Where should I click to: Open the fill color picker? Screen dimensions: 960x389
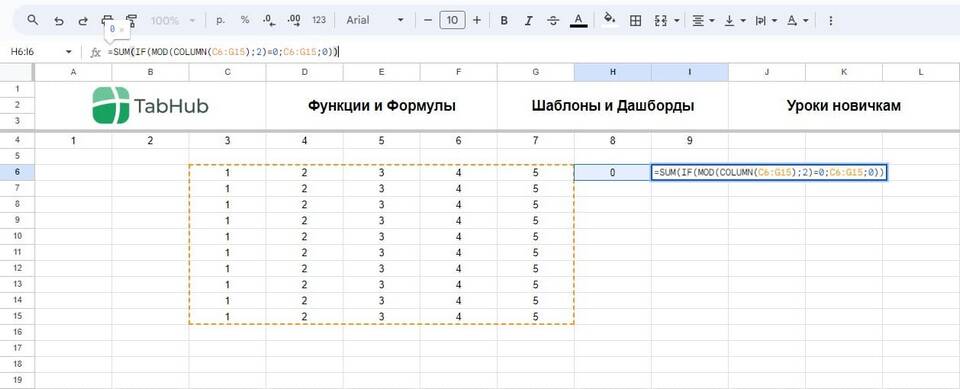point(609,20)
